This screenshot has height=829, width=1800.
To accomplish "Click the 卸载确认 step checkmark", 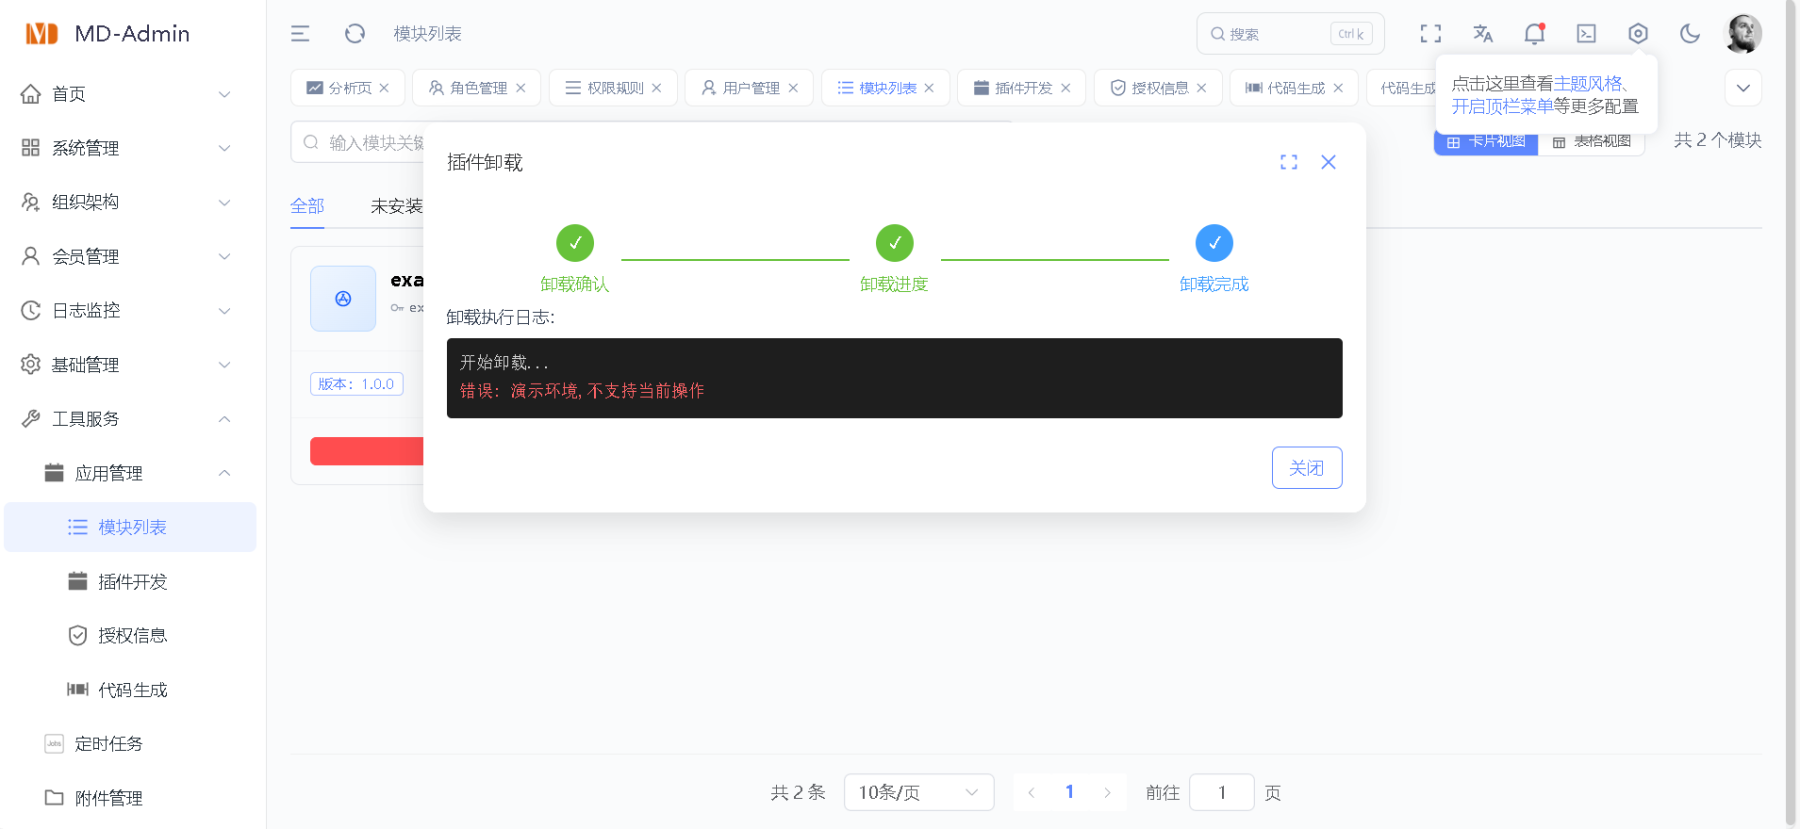I will coord(575,243).
